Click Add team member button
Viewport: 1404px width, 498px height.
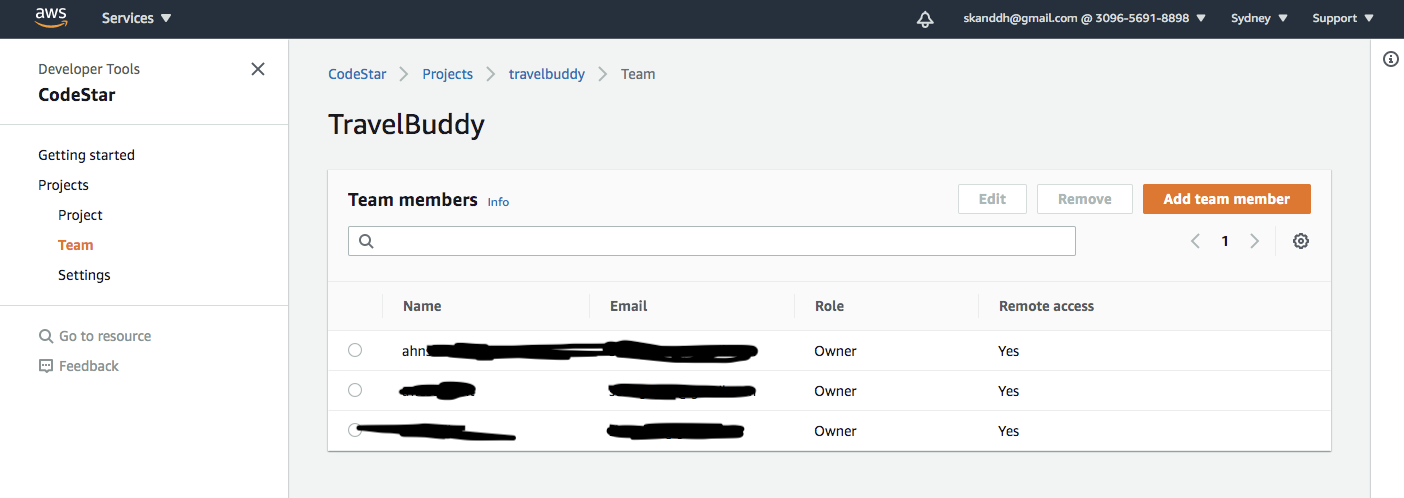click(1227, 199)
